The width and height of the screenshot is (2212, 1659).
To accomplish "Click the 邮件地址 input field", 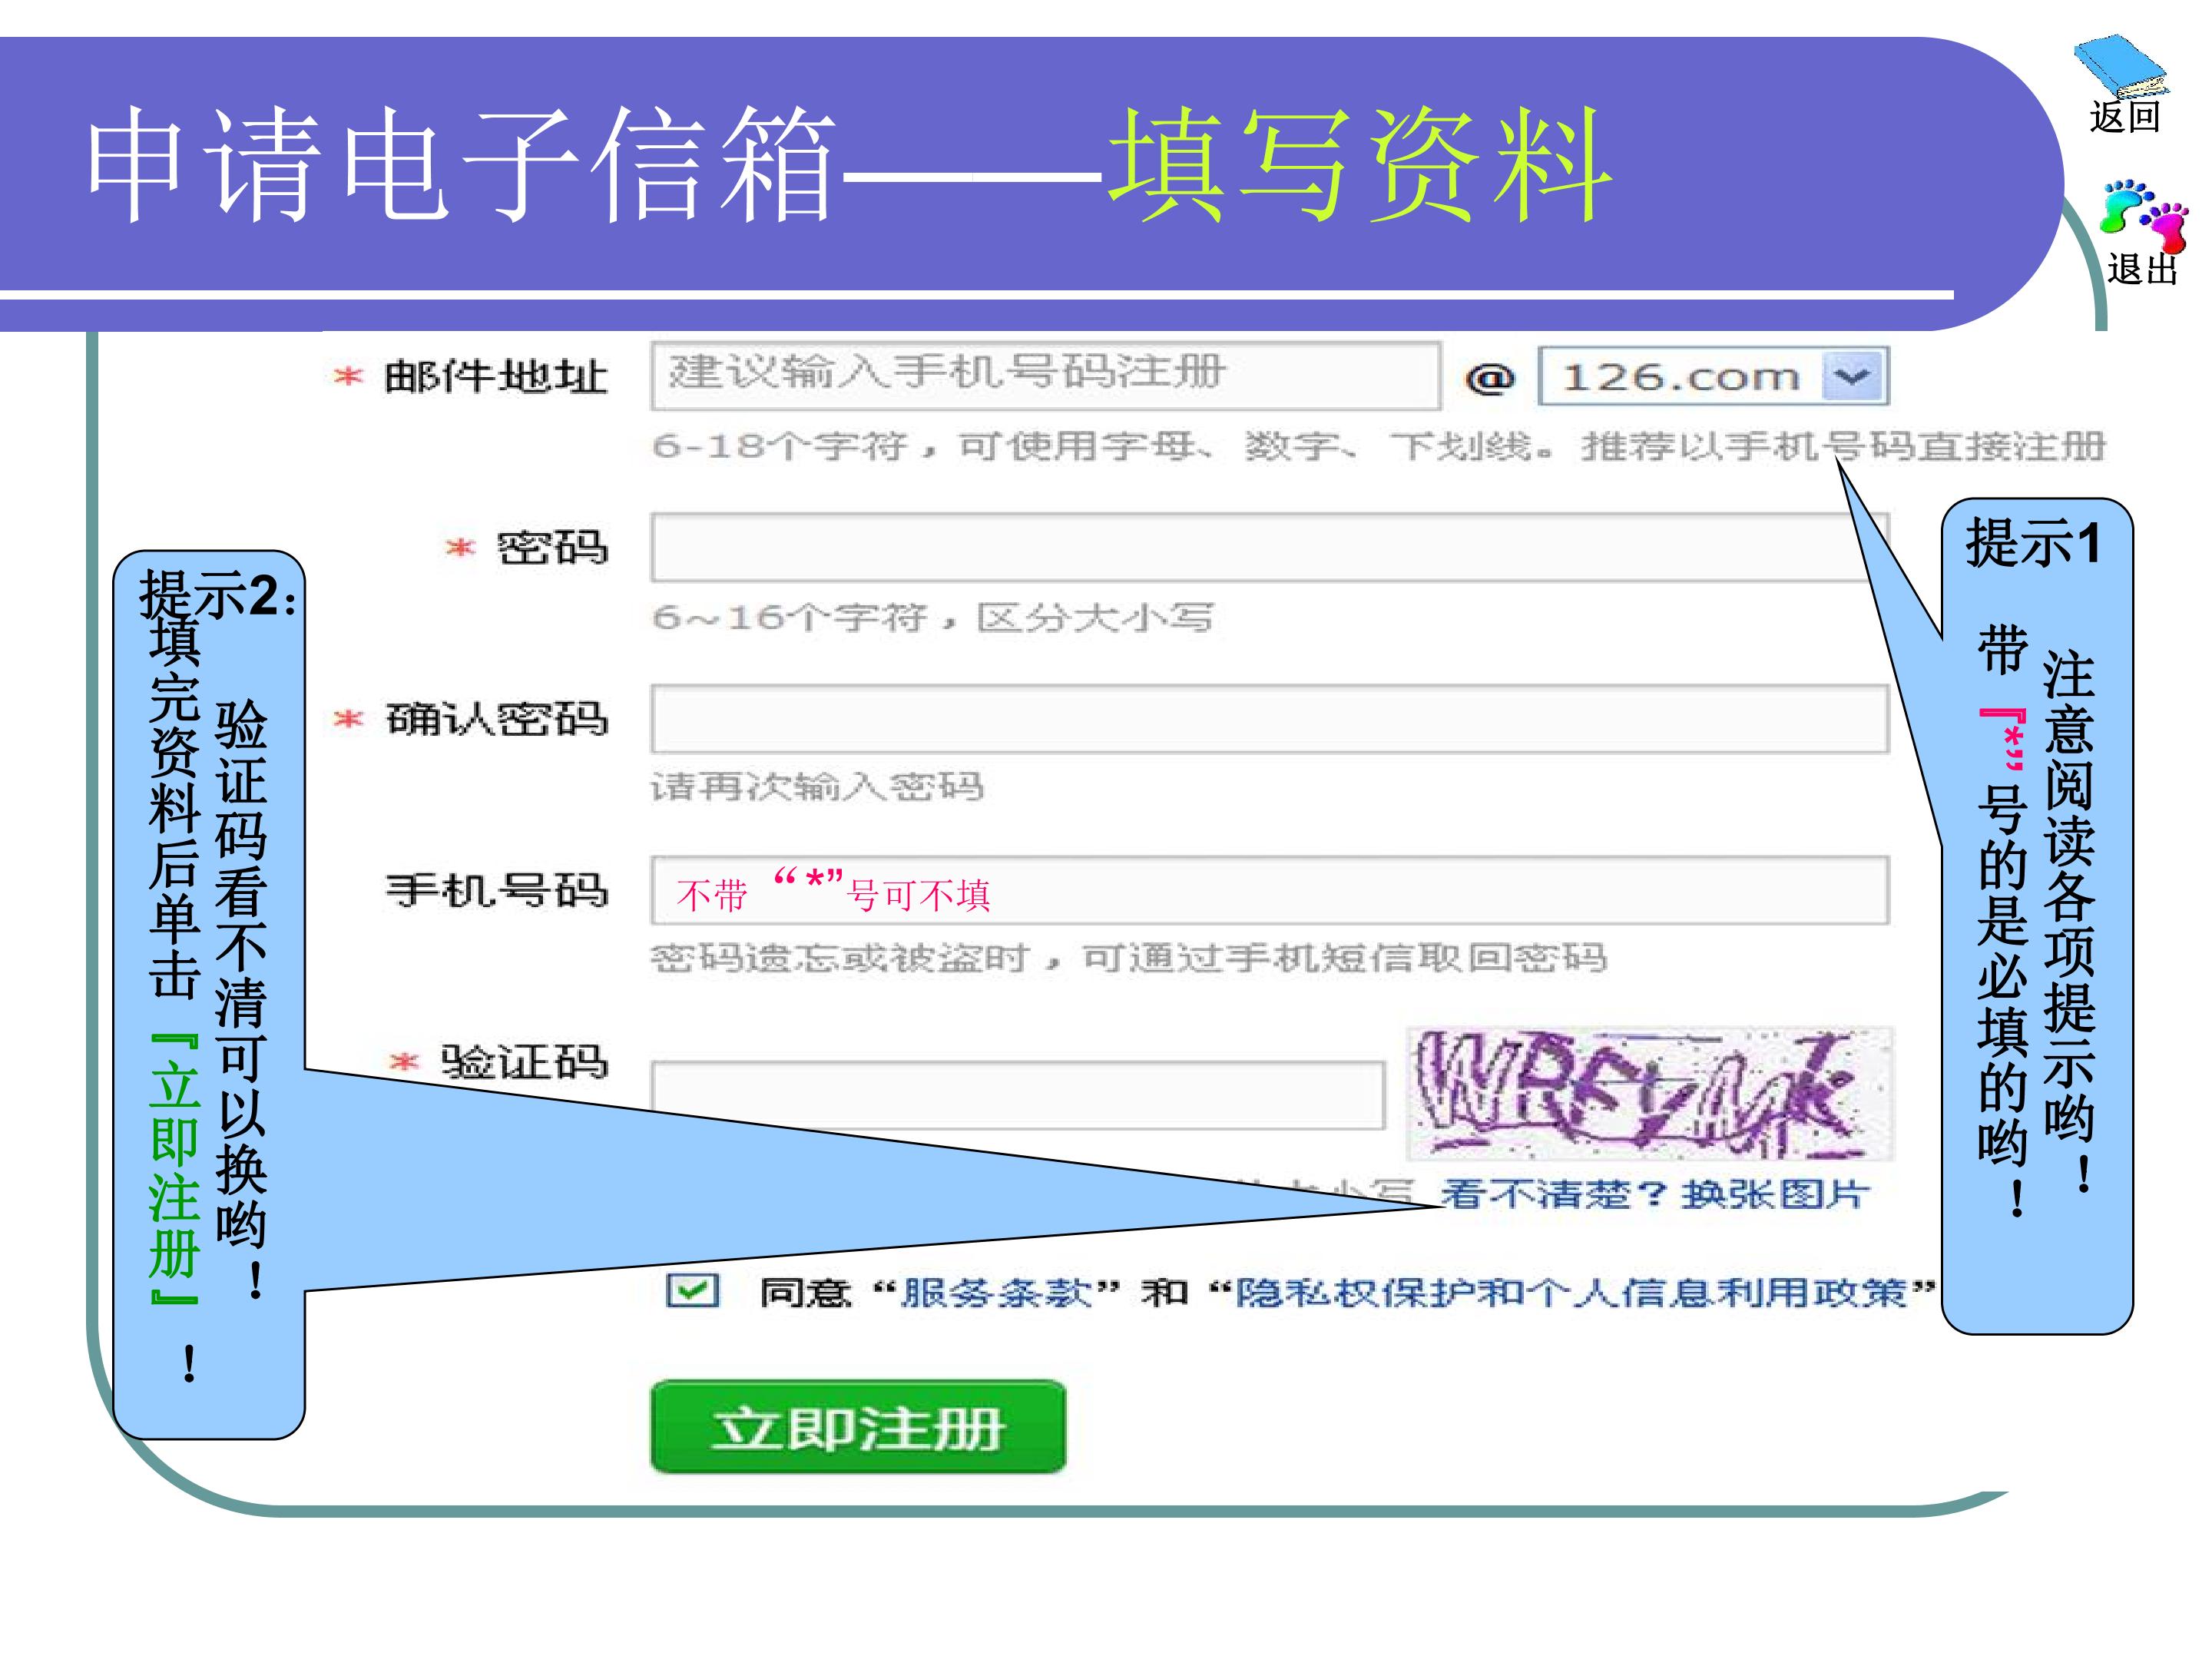I will 1045,376.
